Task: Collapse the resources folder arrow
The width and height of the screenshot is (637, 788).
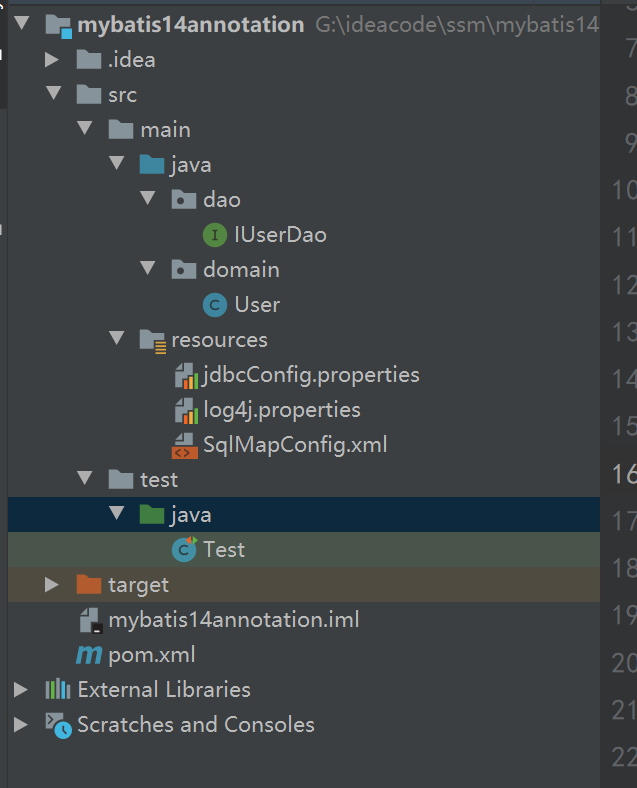Action: tap(116, 340)
